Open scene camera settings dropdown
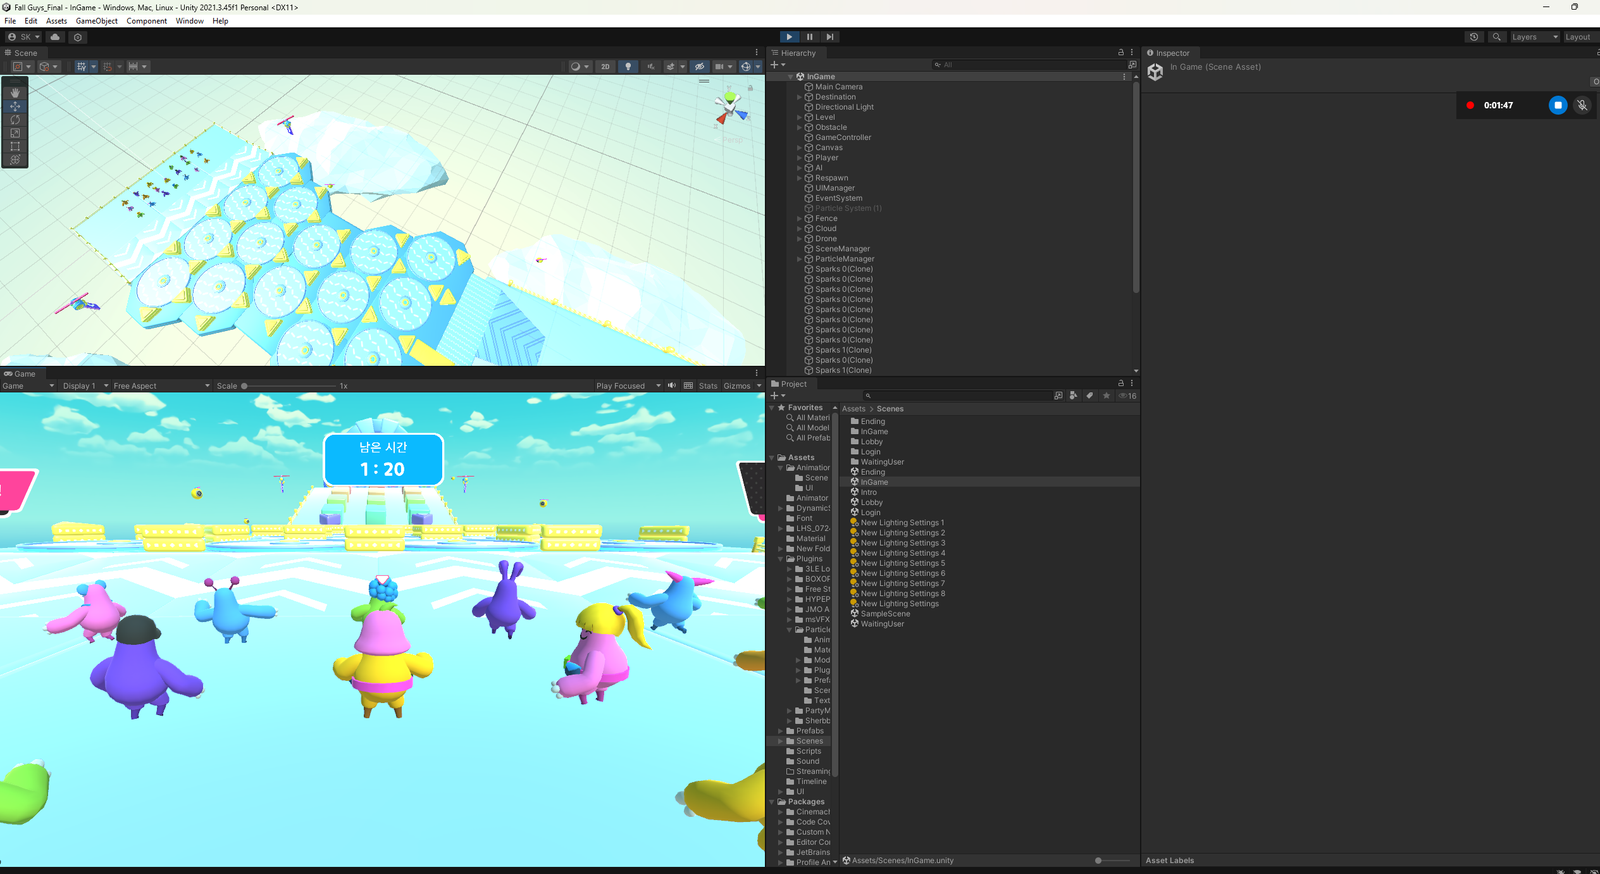 (723, 67)
